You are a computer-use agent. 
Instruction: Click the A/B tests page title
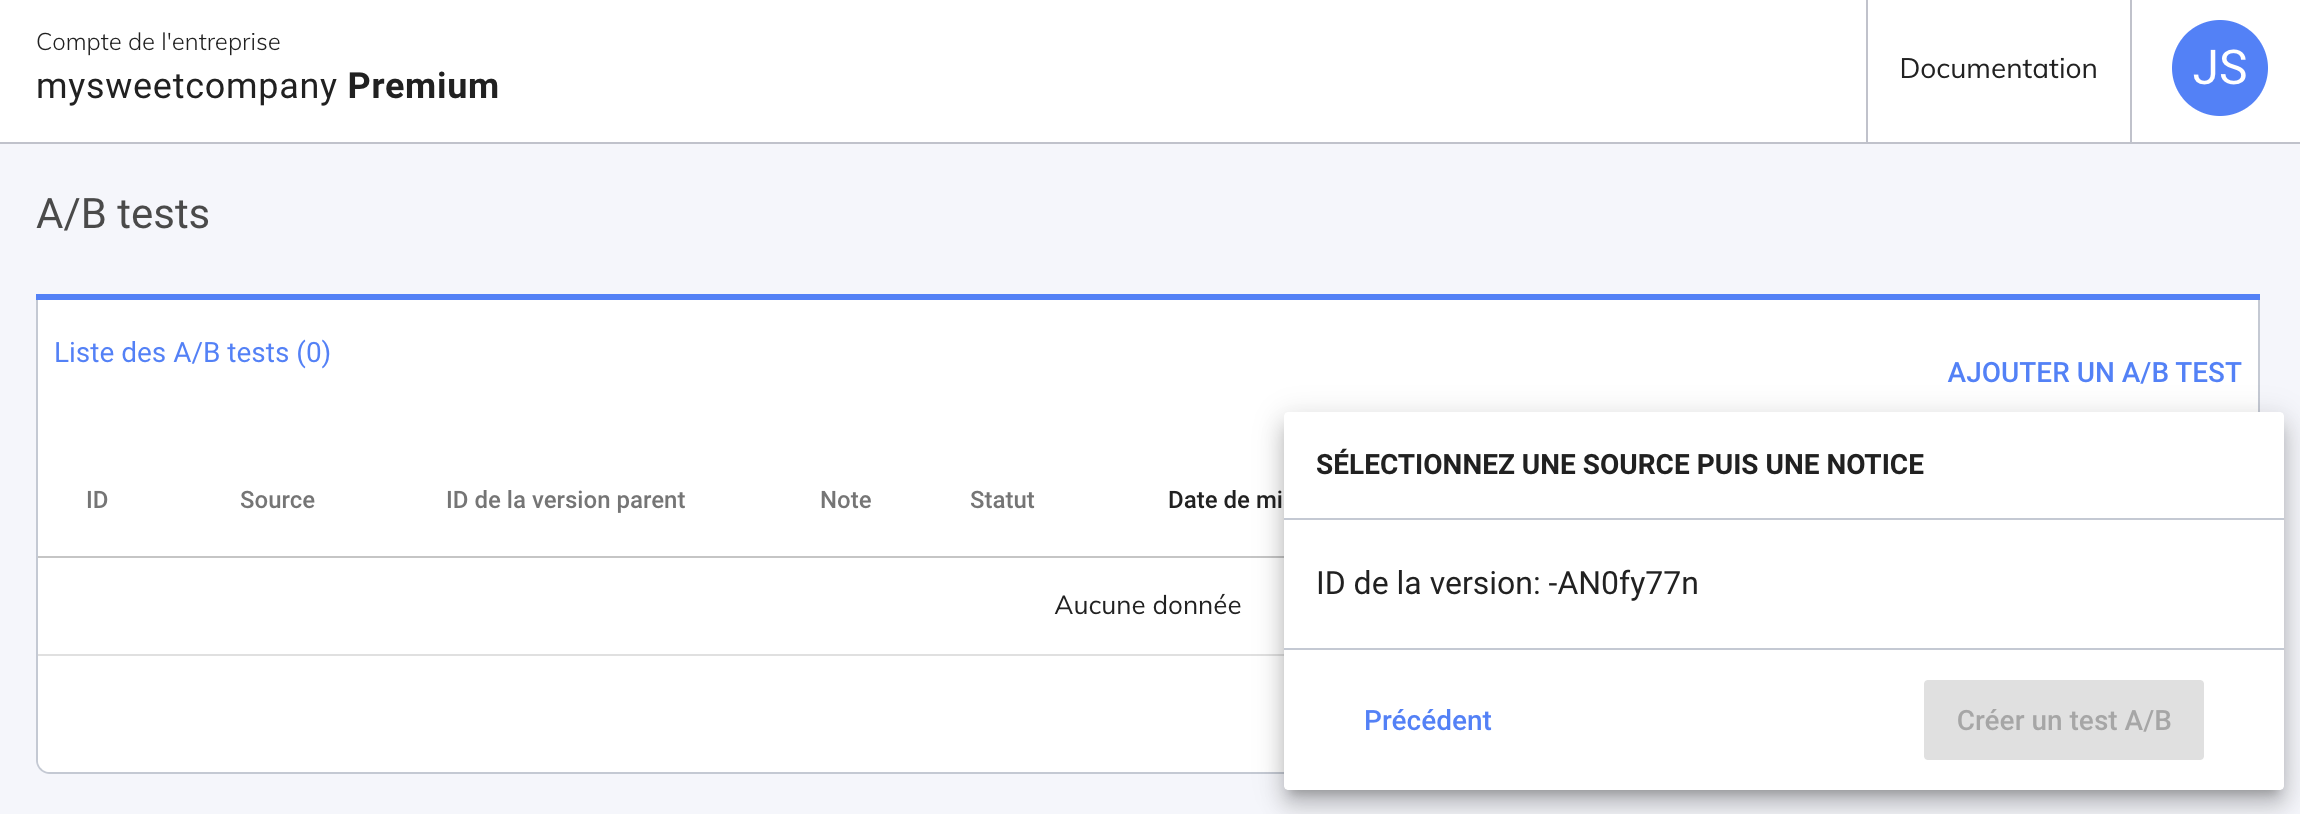123,214
